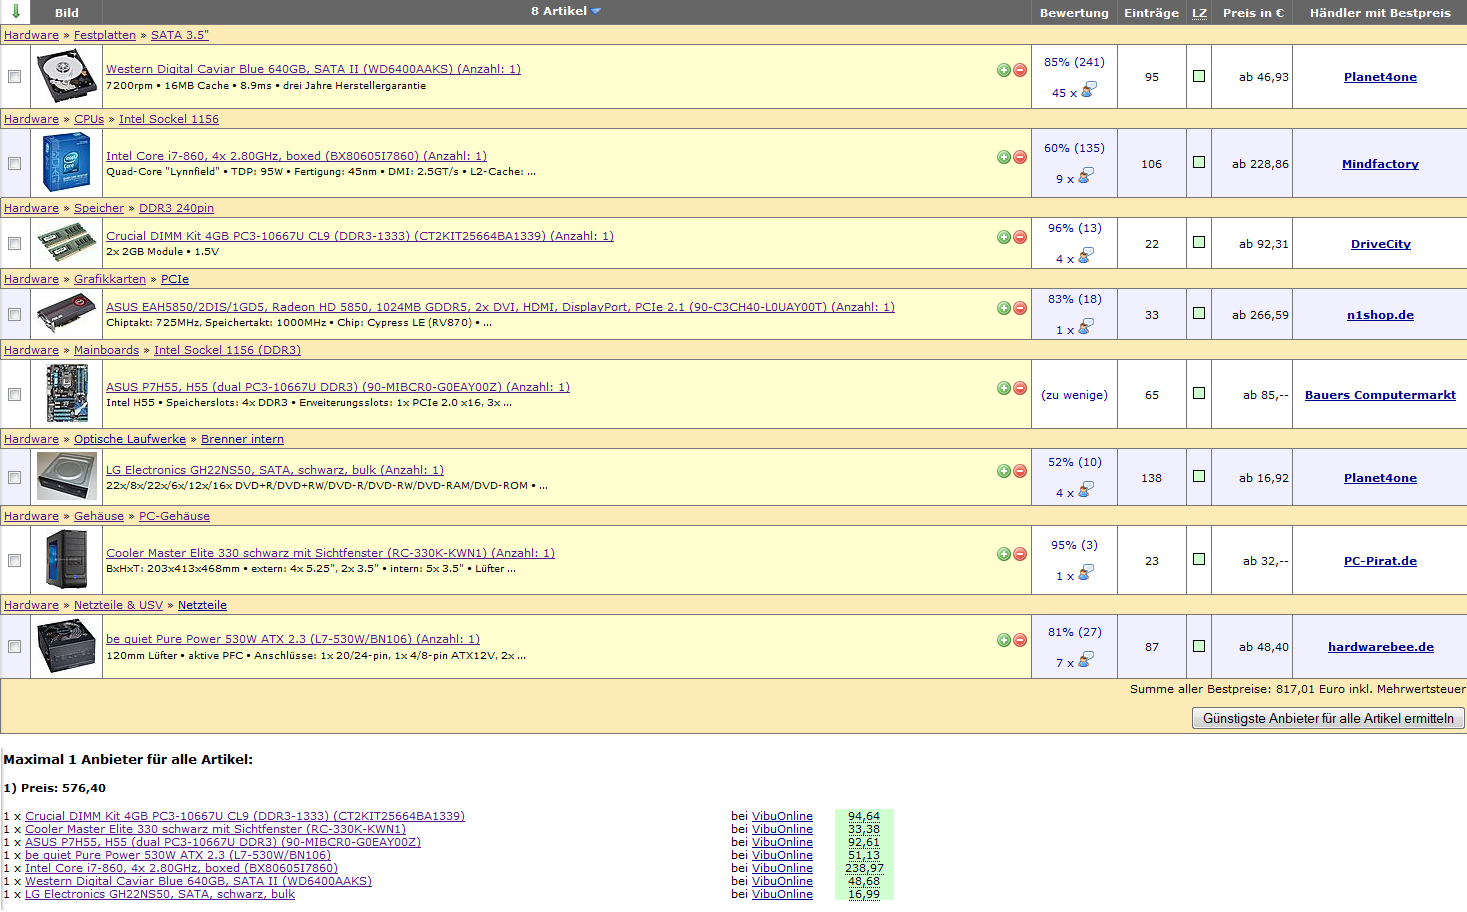Open the PC-Pirat.de dealer link
Viewport: 1467px width, 912px height.
point(1380,561)
